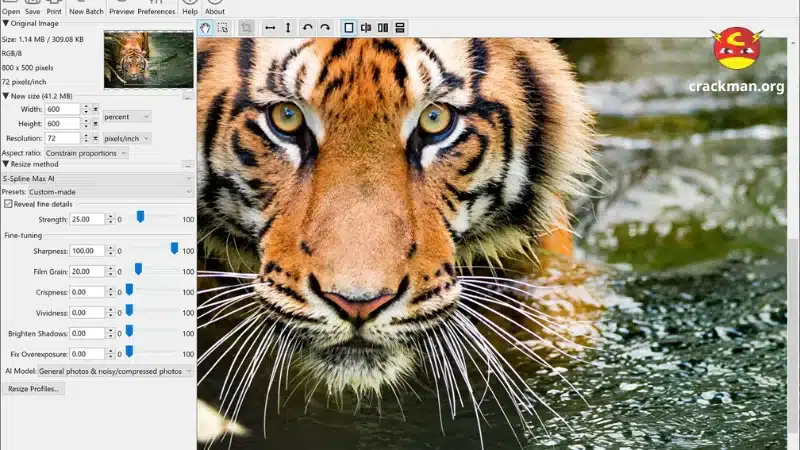
Task: Open the pixels/inch units dropdown
Action: pos(127,138)
